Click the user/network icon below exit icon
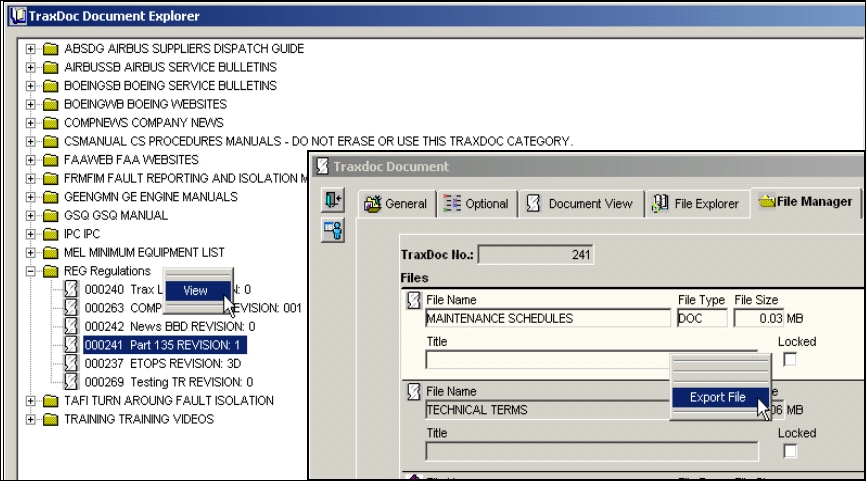Image resolution: width=866 pixels, height=481 pixels. coord(333,230)
